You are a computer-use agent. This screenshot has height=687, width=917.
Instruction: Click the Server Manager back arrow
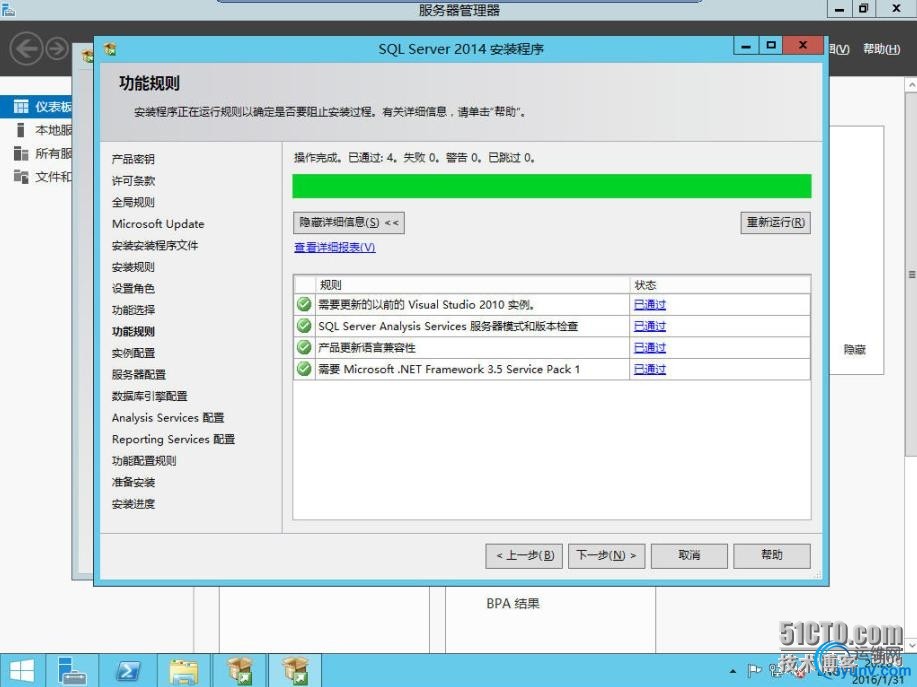[26, 49]
